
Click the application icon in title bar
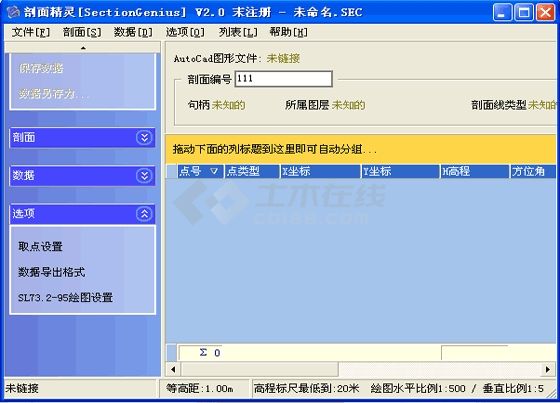pyautogui.click(x=14, y=12)
